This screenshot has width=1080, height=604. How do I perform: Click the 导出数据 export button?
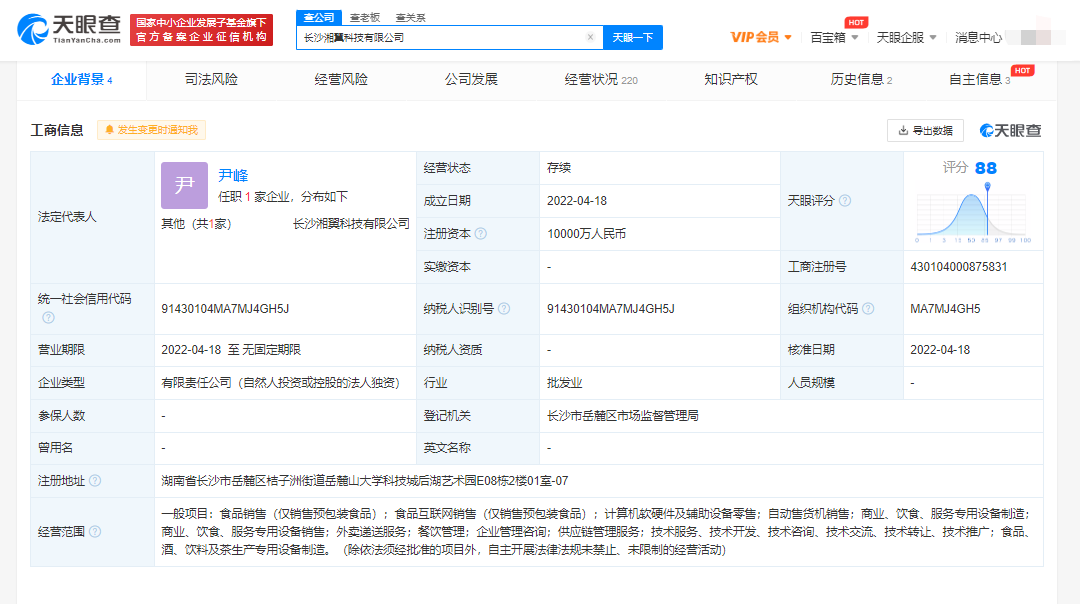pos(925,130)
